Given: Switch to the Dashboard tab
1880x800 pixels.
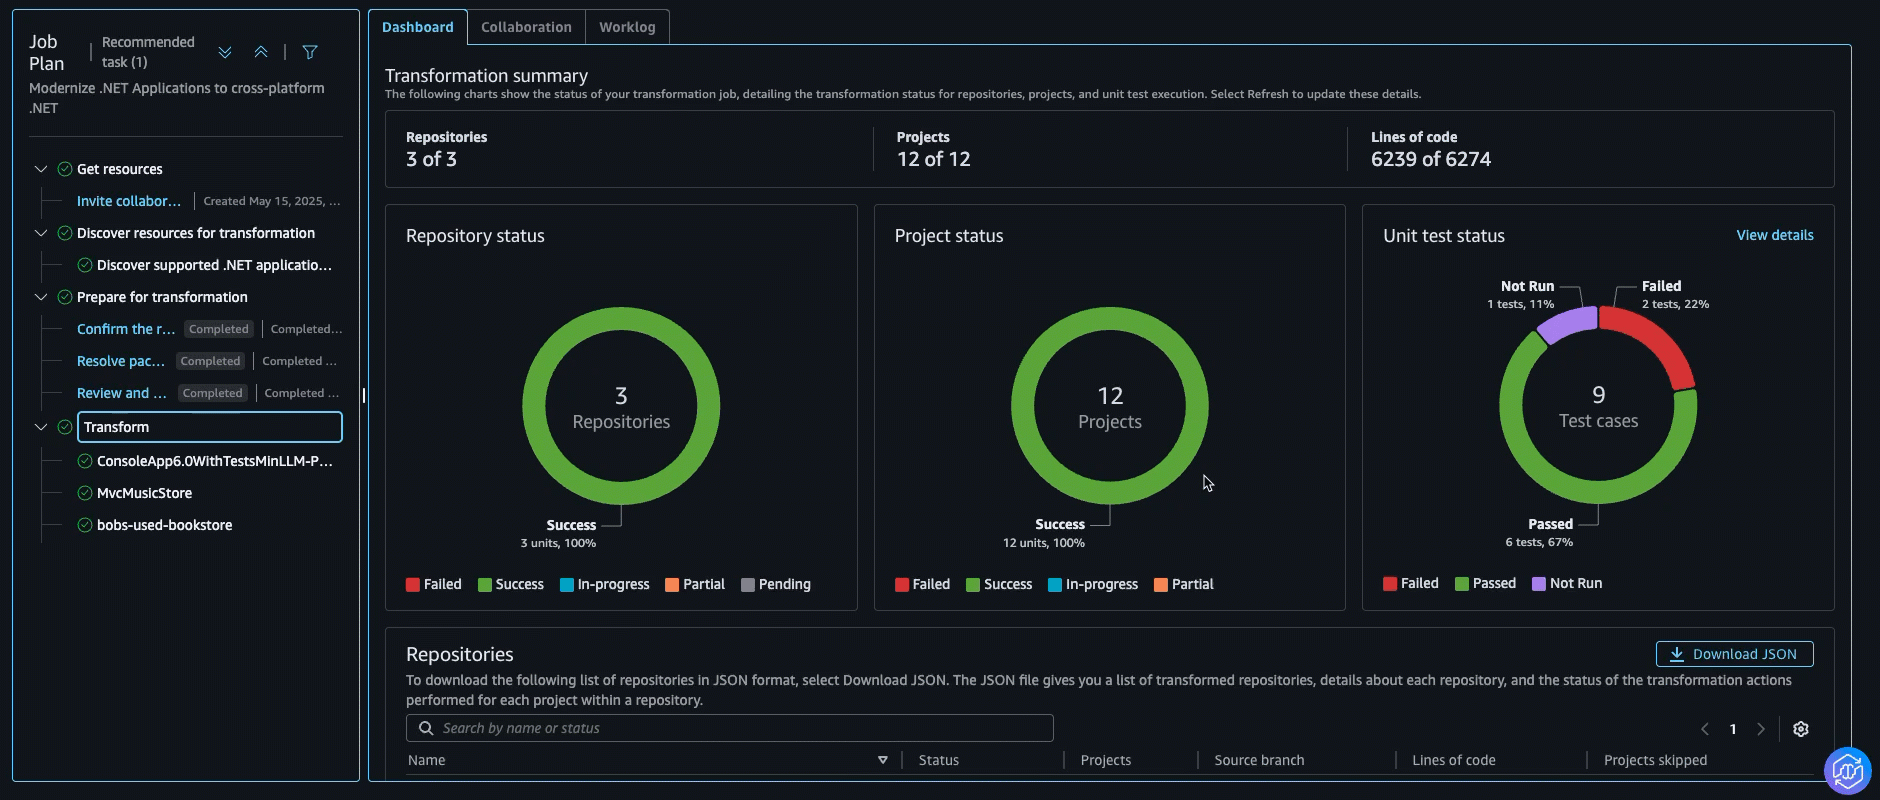Looking at the screenshot, I should (x=418, y=27).
